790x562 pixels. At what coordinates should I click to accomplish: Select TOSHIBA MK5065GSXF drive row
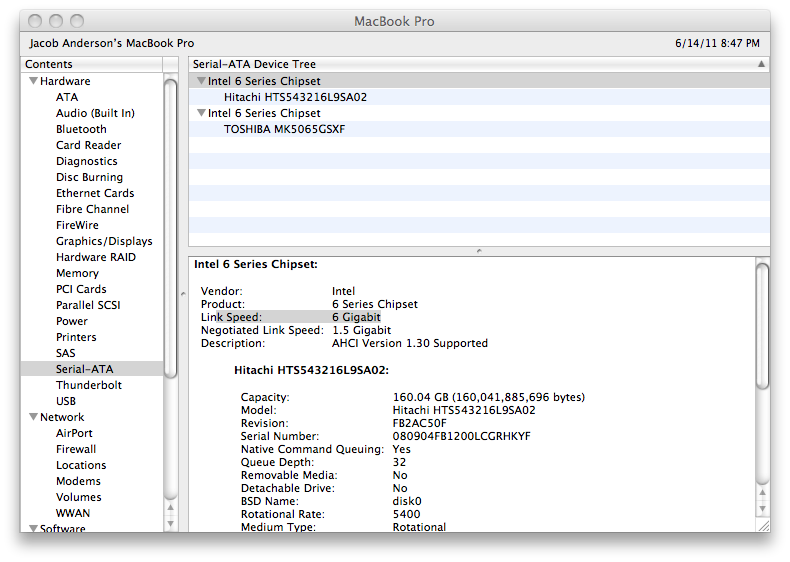[479, 129]
